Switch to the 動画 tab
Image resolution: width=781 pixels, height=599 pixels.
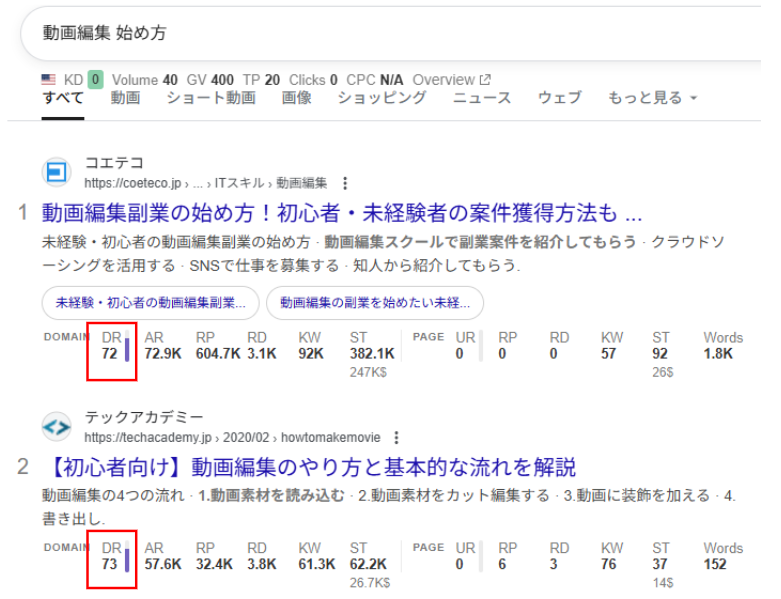[125, 98]
